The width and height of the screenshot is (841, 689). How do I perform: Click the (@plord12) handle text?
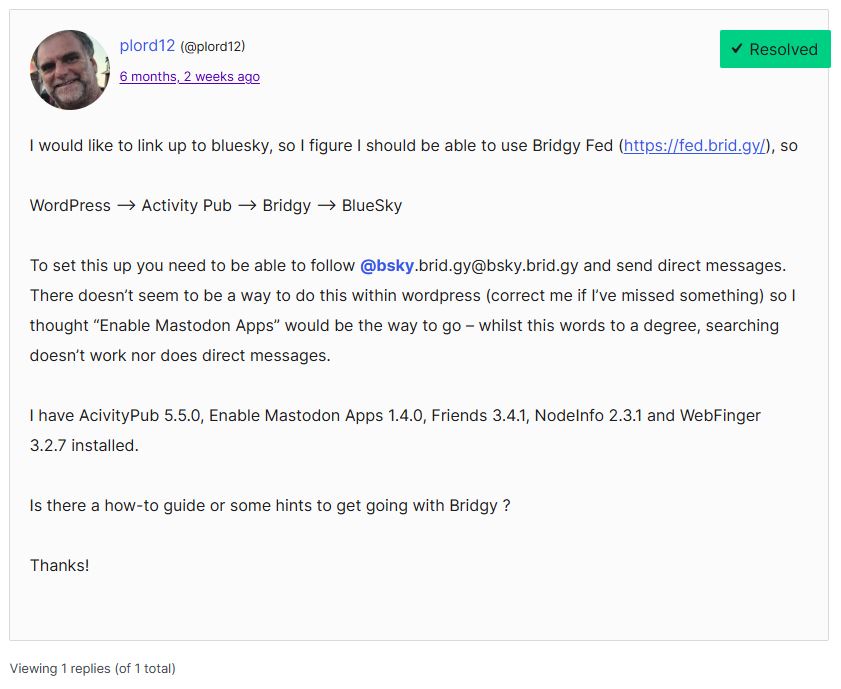[x=213, y=47]
